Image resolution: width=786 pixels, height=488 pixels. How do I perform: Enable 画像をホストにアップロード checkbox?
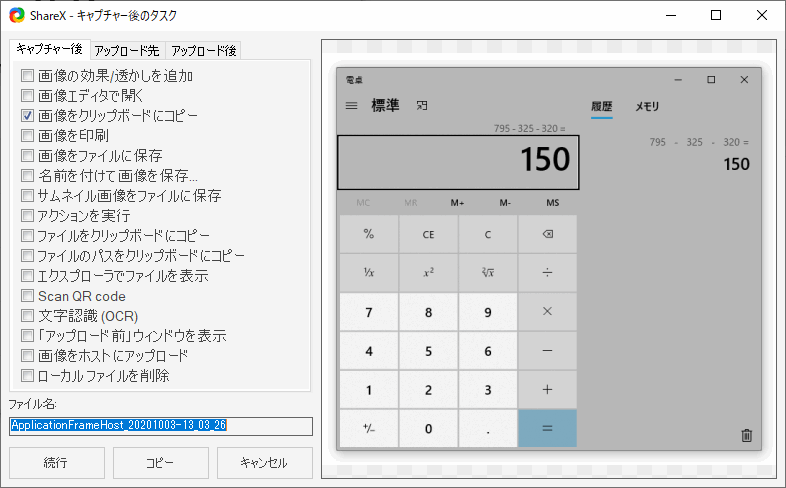click(28, 356)
